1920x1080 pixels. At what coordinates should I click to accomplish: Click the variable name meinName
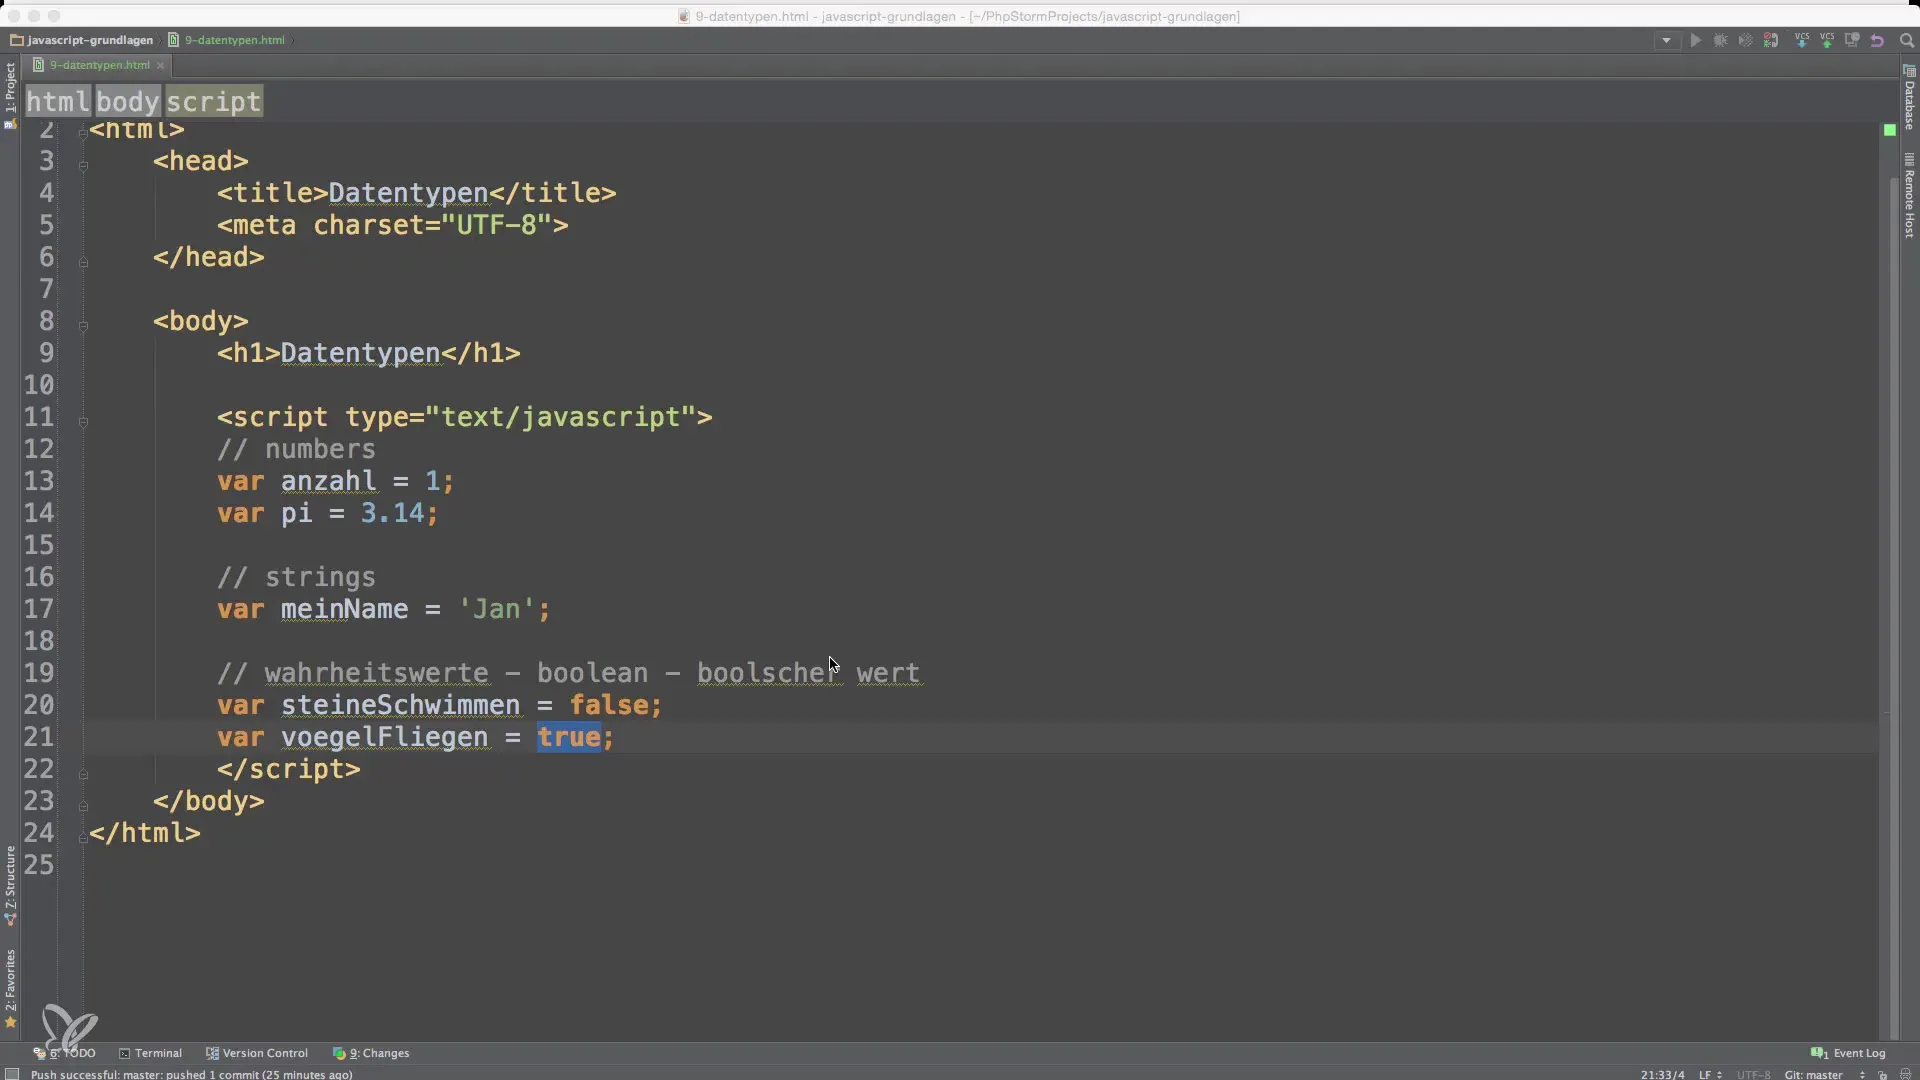point(344,609)
